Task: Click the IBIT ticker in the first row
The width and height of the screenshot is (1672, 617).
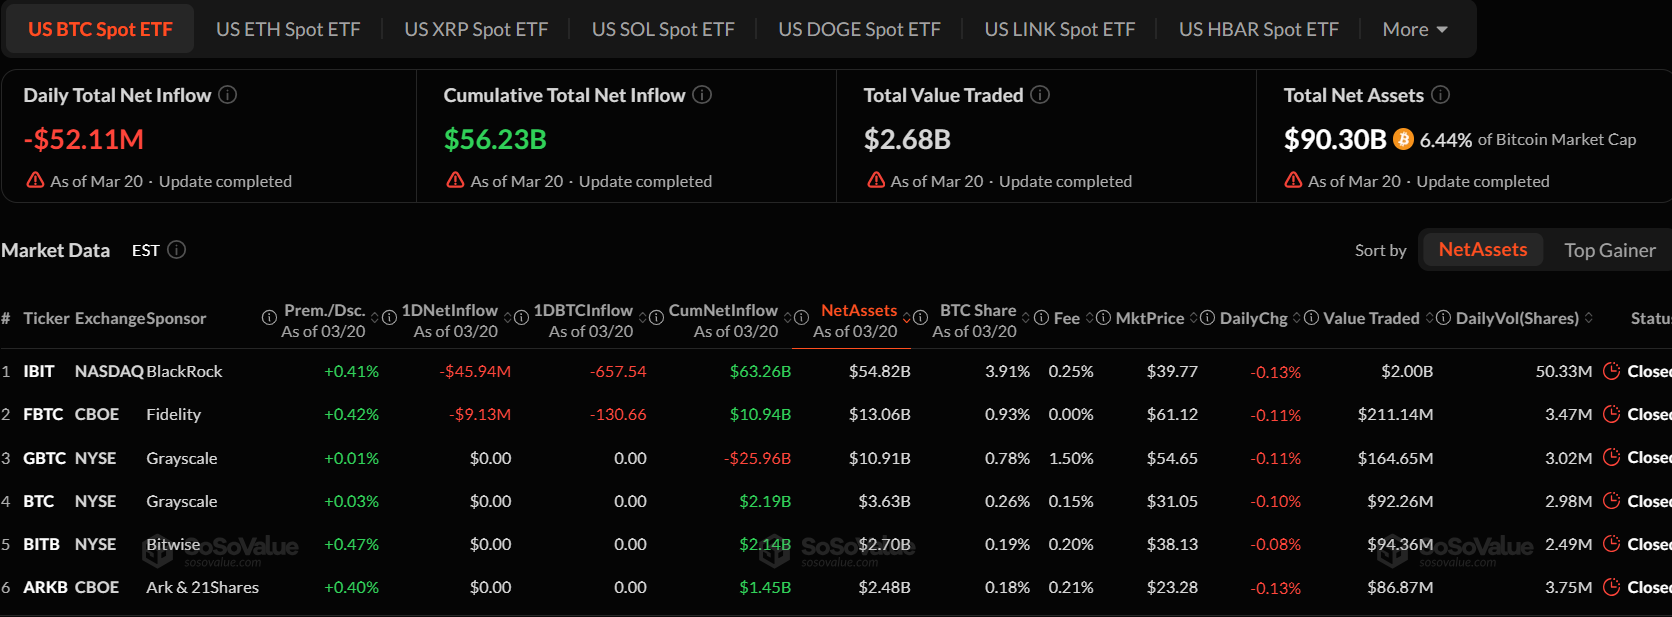Action: [37, 370]
